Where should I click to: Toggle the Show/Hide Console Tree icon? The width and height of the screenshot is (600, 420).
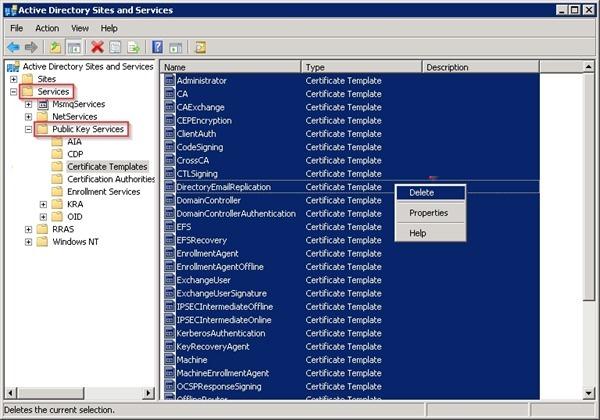tap(75, 47)
